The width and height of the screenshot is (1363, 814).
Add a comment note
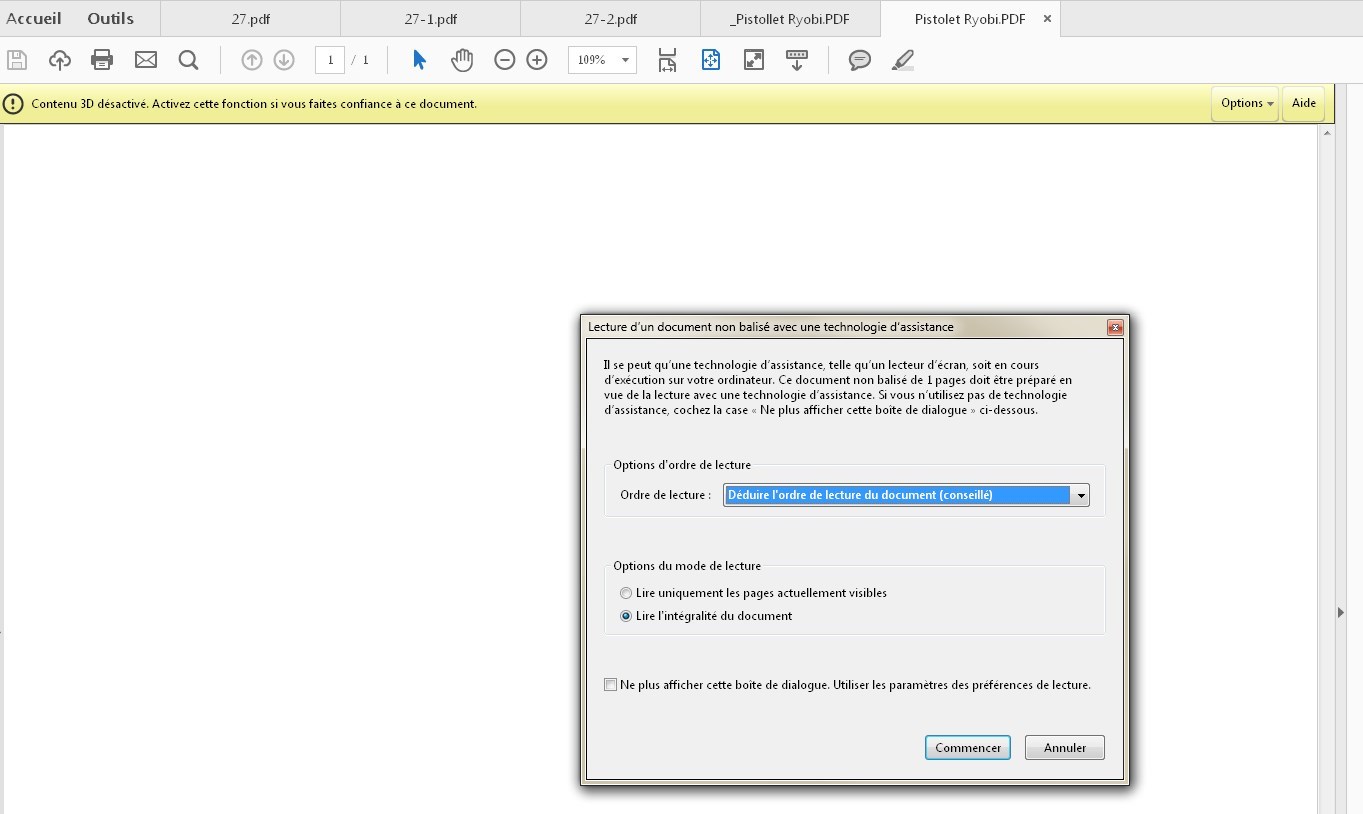[x=859, y=61]
